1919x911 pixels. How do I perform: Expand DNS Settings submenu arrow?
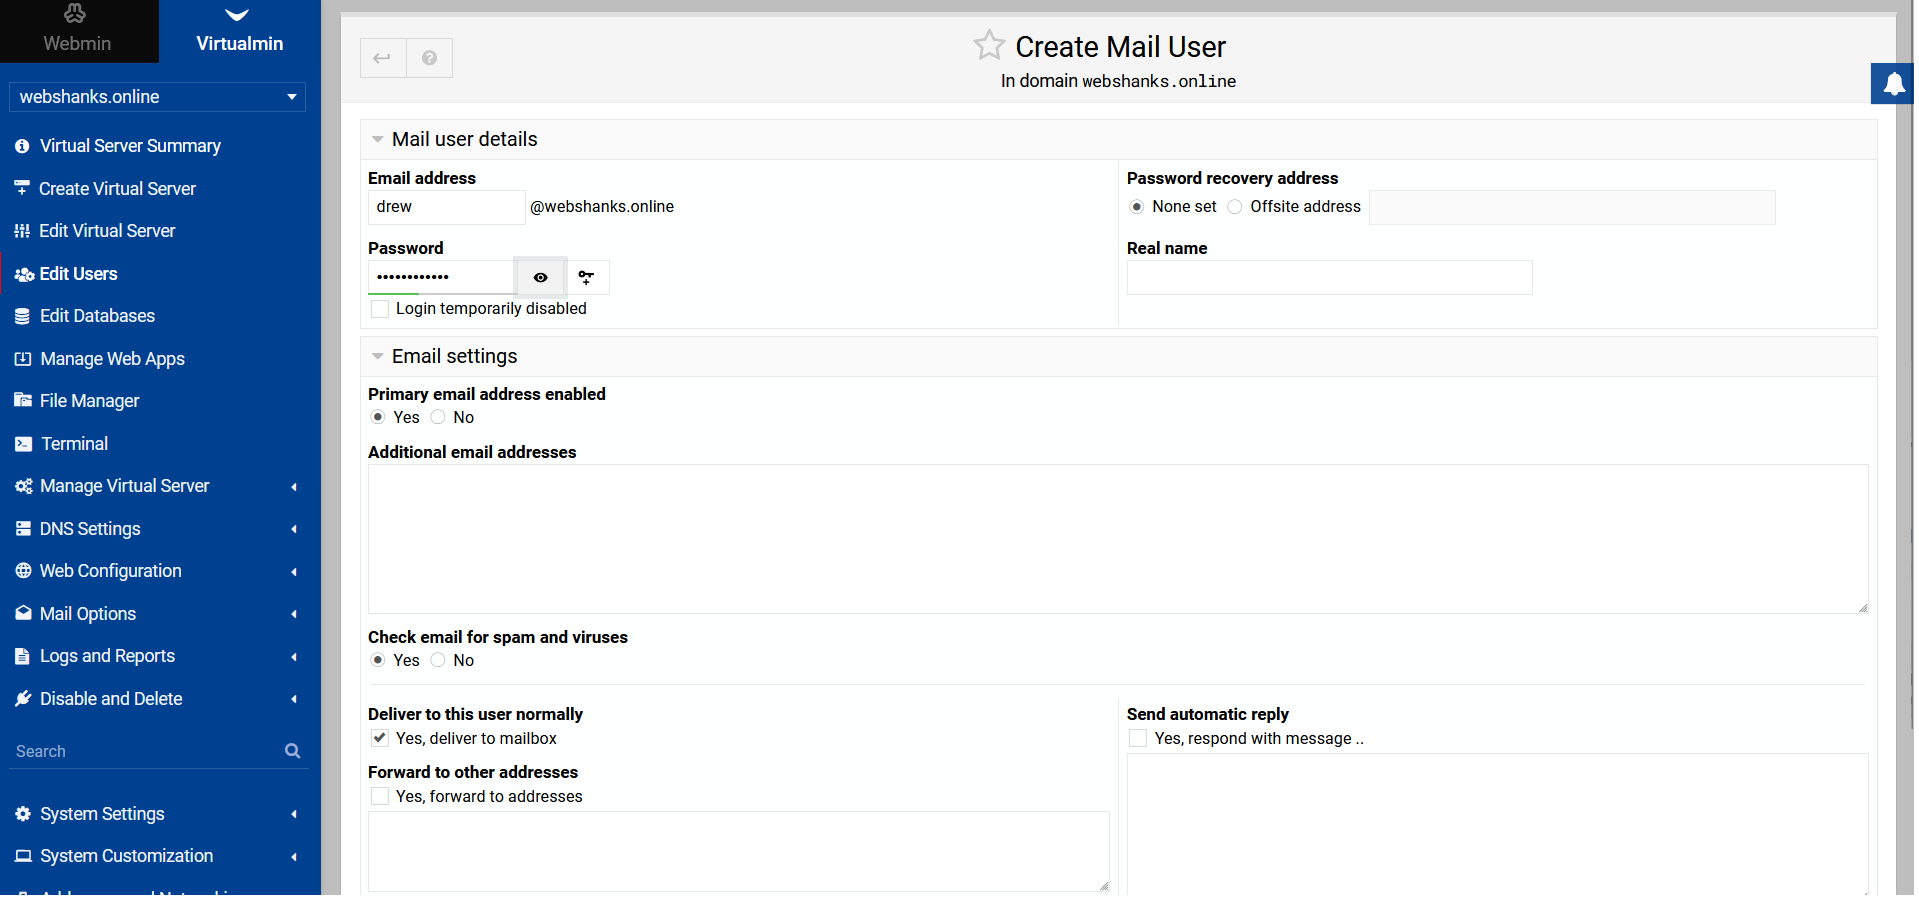(294, 529)
